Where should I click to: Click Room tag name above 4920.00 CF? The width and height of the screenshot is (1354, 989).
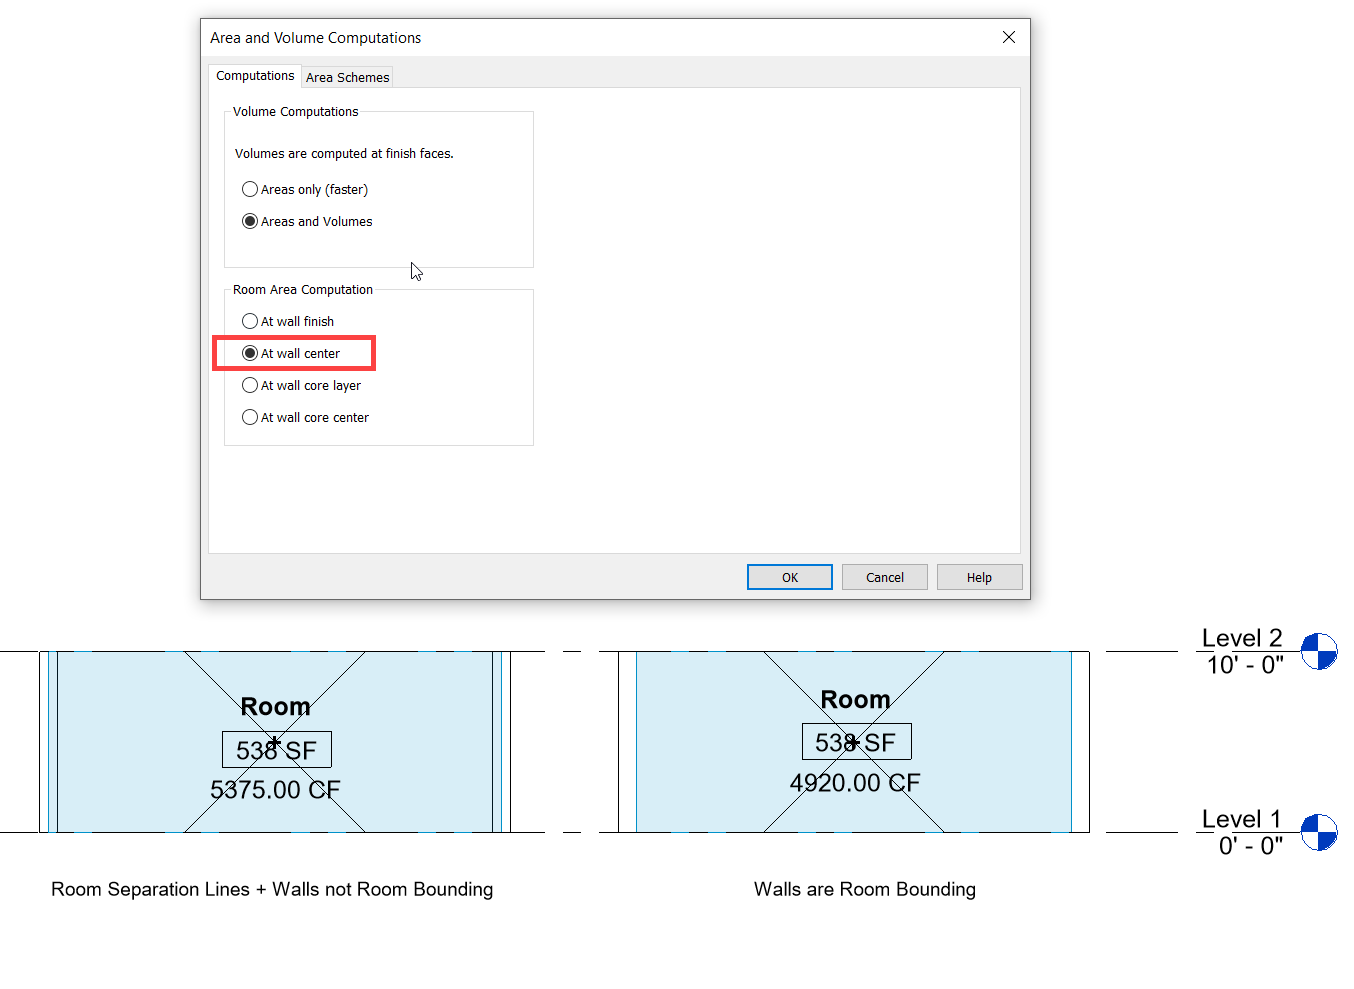(855, 700)
